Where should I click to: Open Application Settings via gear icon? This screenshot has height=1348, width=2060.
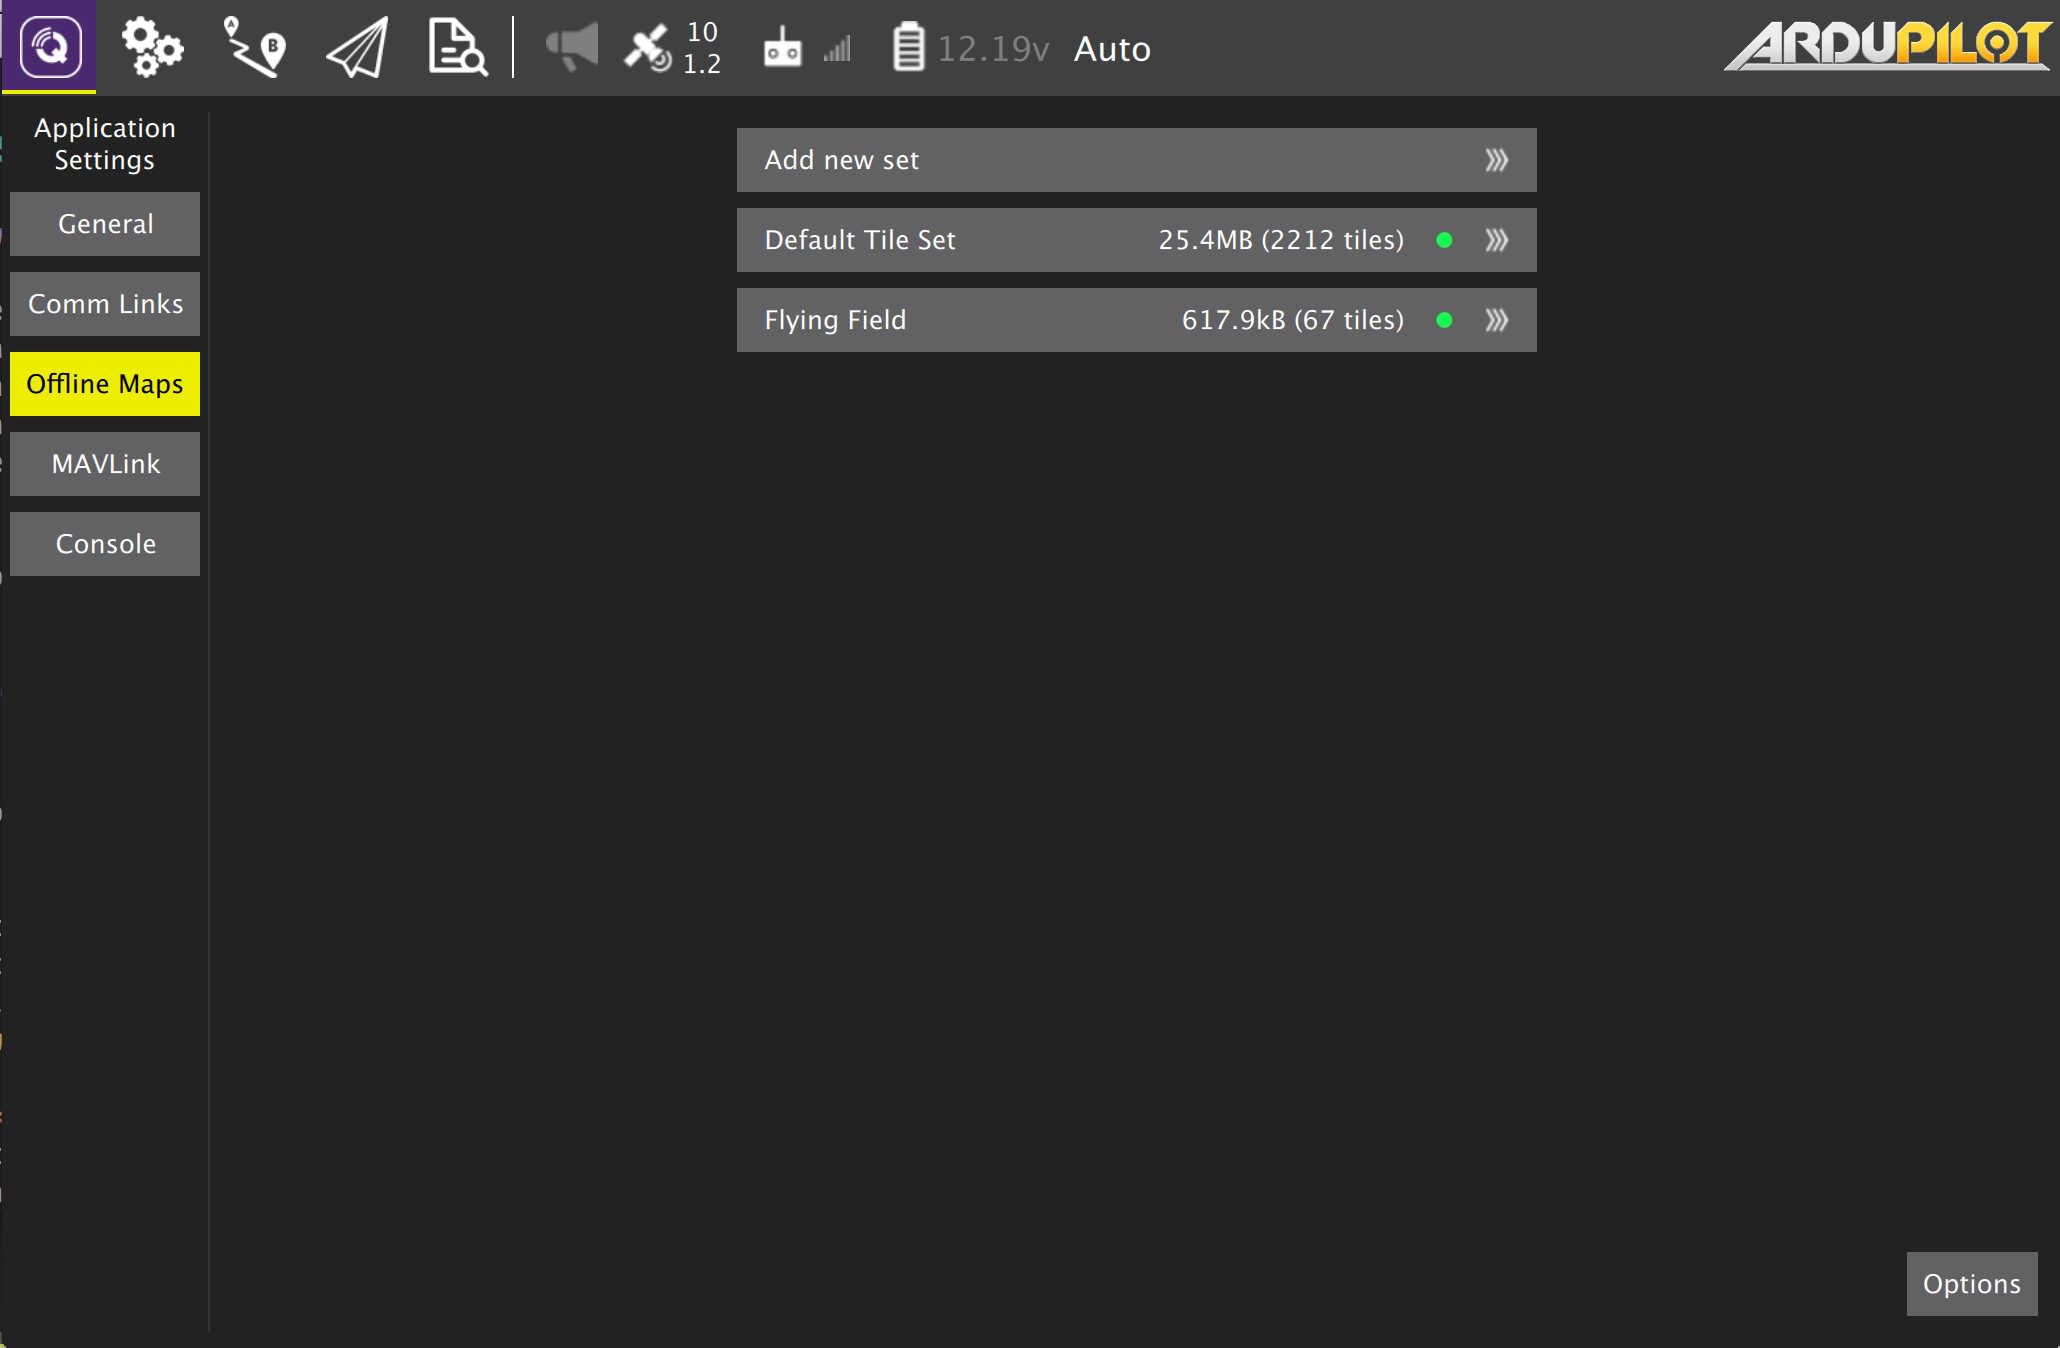[153, 47]
